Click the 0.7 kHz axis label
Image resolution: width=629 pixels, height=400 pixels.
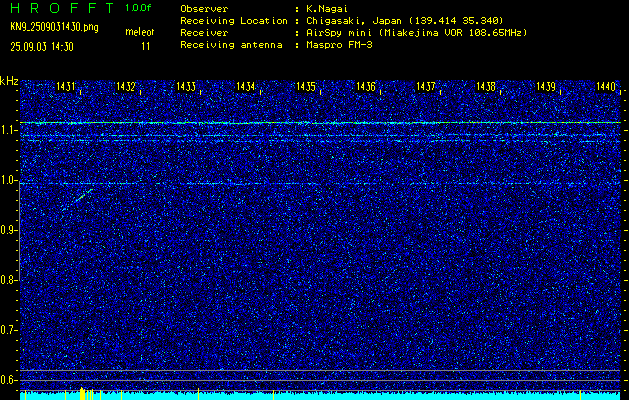point(8,330)
